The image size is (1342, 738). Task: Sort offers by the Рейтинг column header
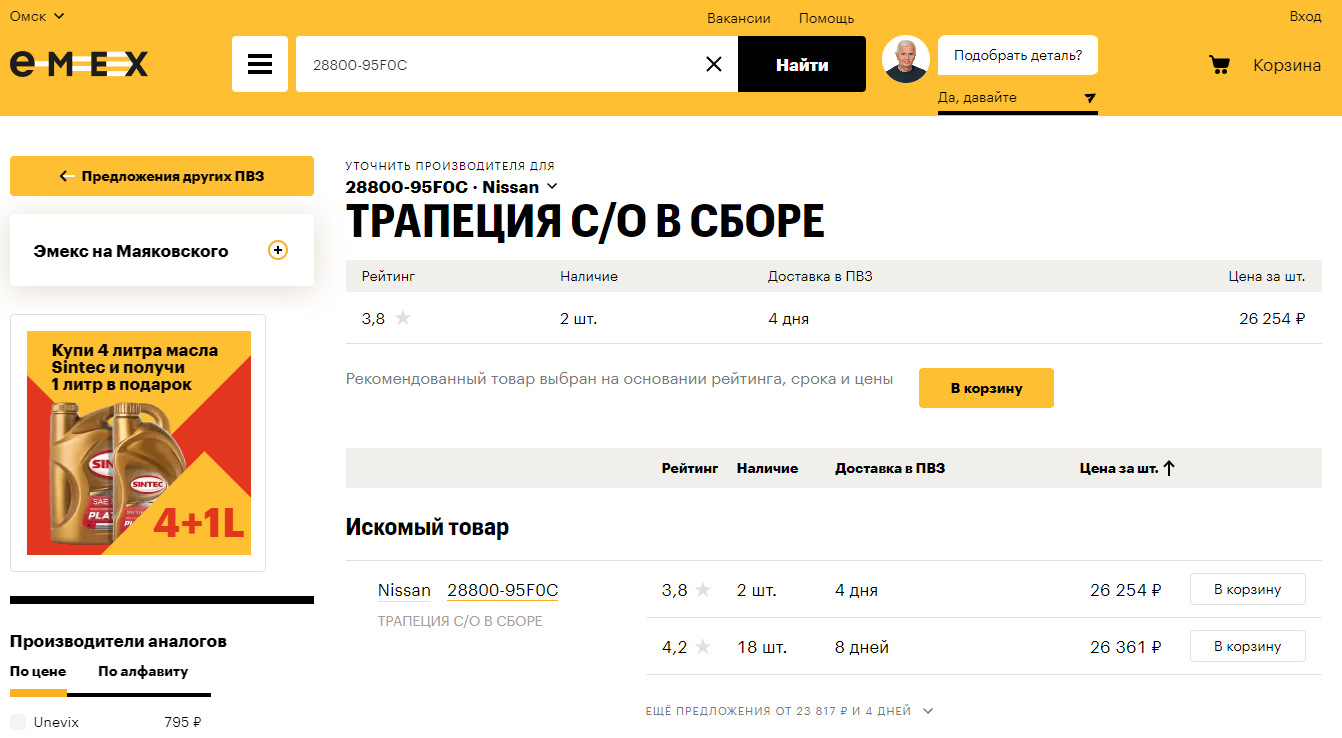(690, 468)
